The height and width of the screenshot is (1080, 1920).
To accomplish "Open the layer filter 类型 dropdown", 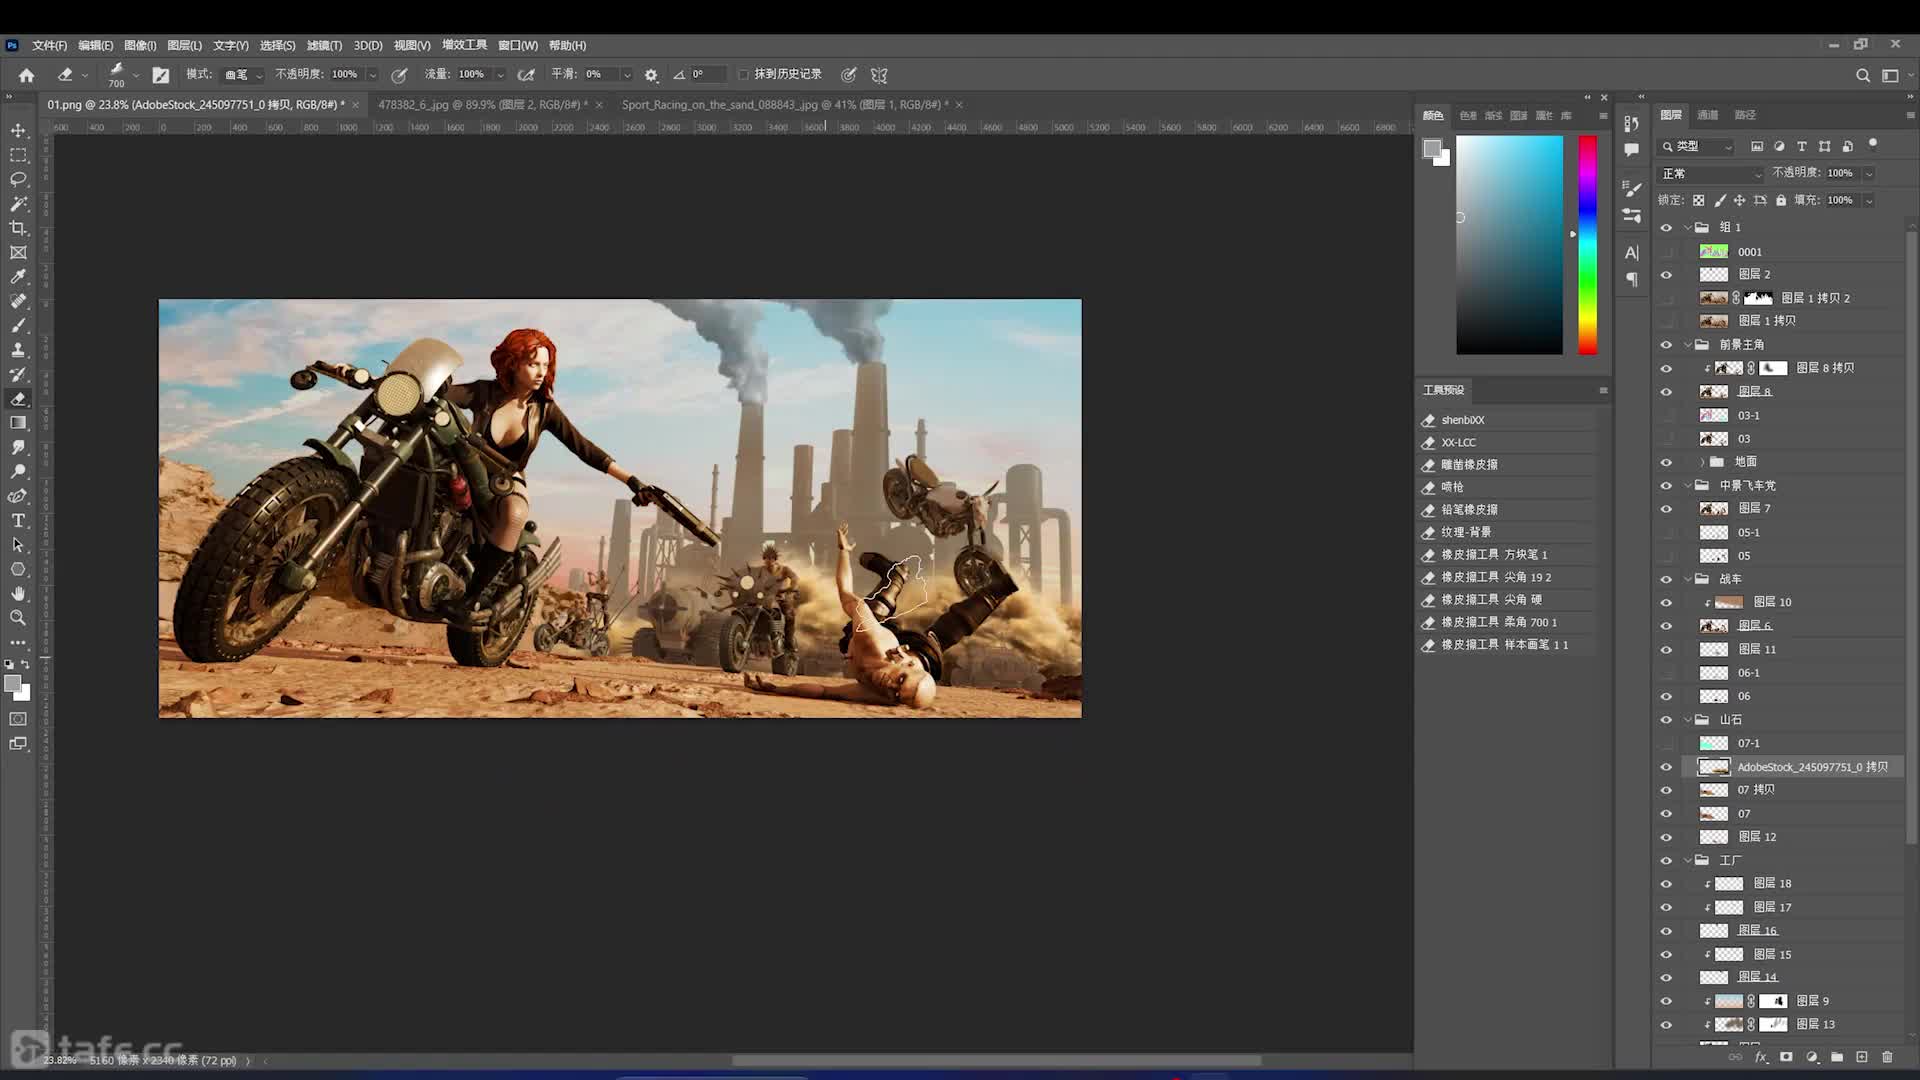I will pos(1697,146).
